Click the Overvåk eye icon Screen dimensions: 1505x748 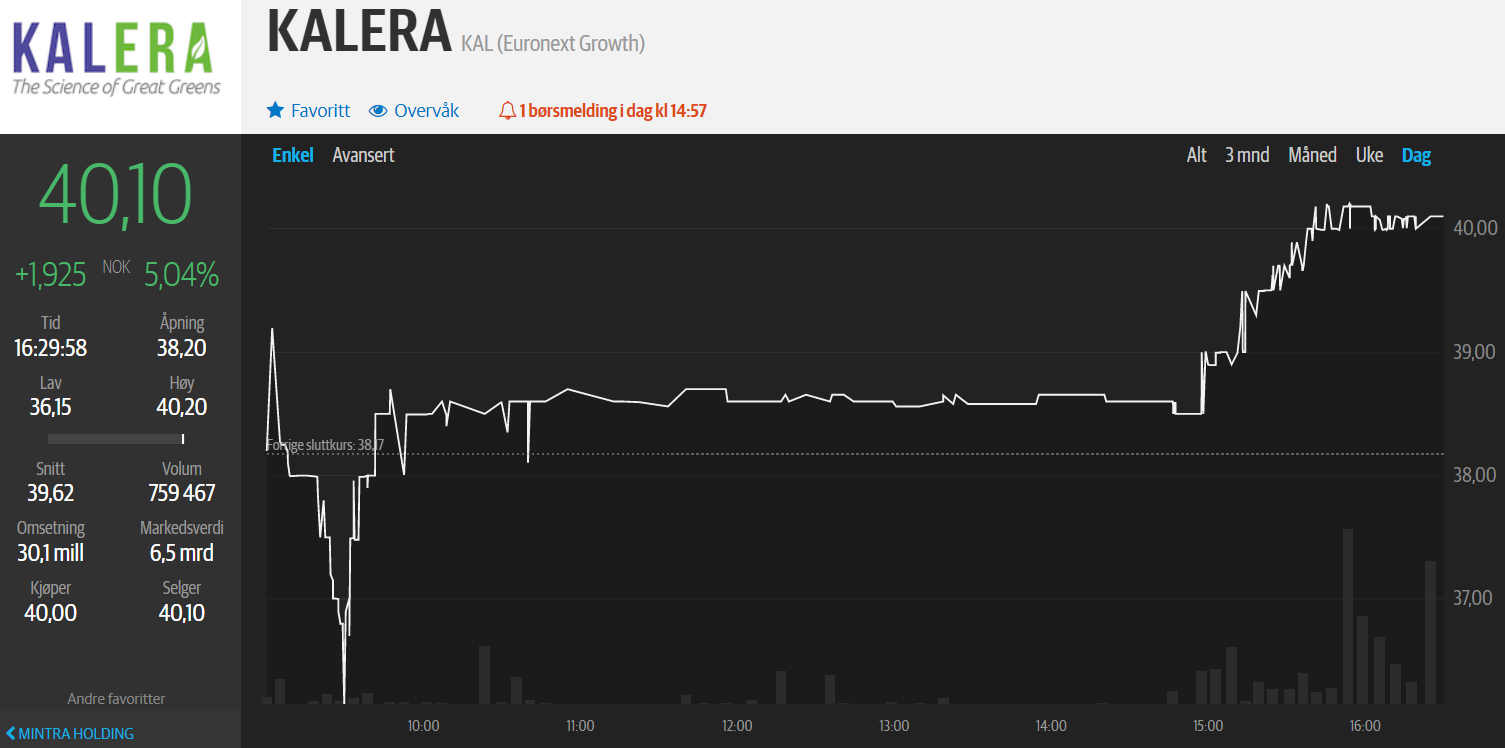378,110
